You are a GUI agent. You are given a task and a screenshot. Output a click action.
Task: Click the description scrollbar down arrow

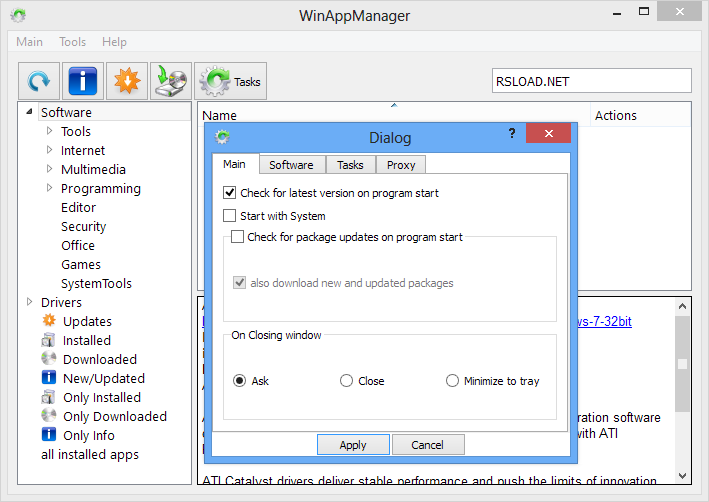[682, 475]
